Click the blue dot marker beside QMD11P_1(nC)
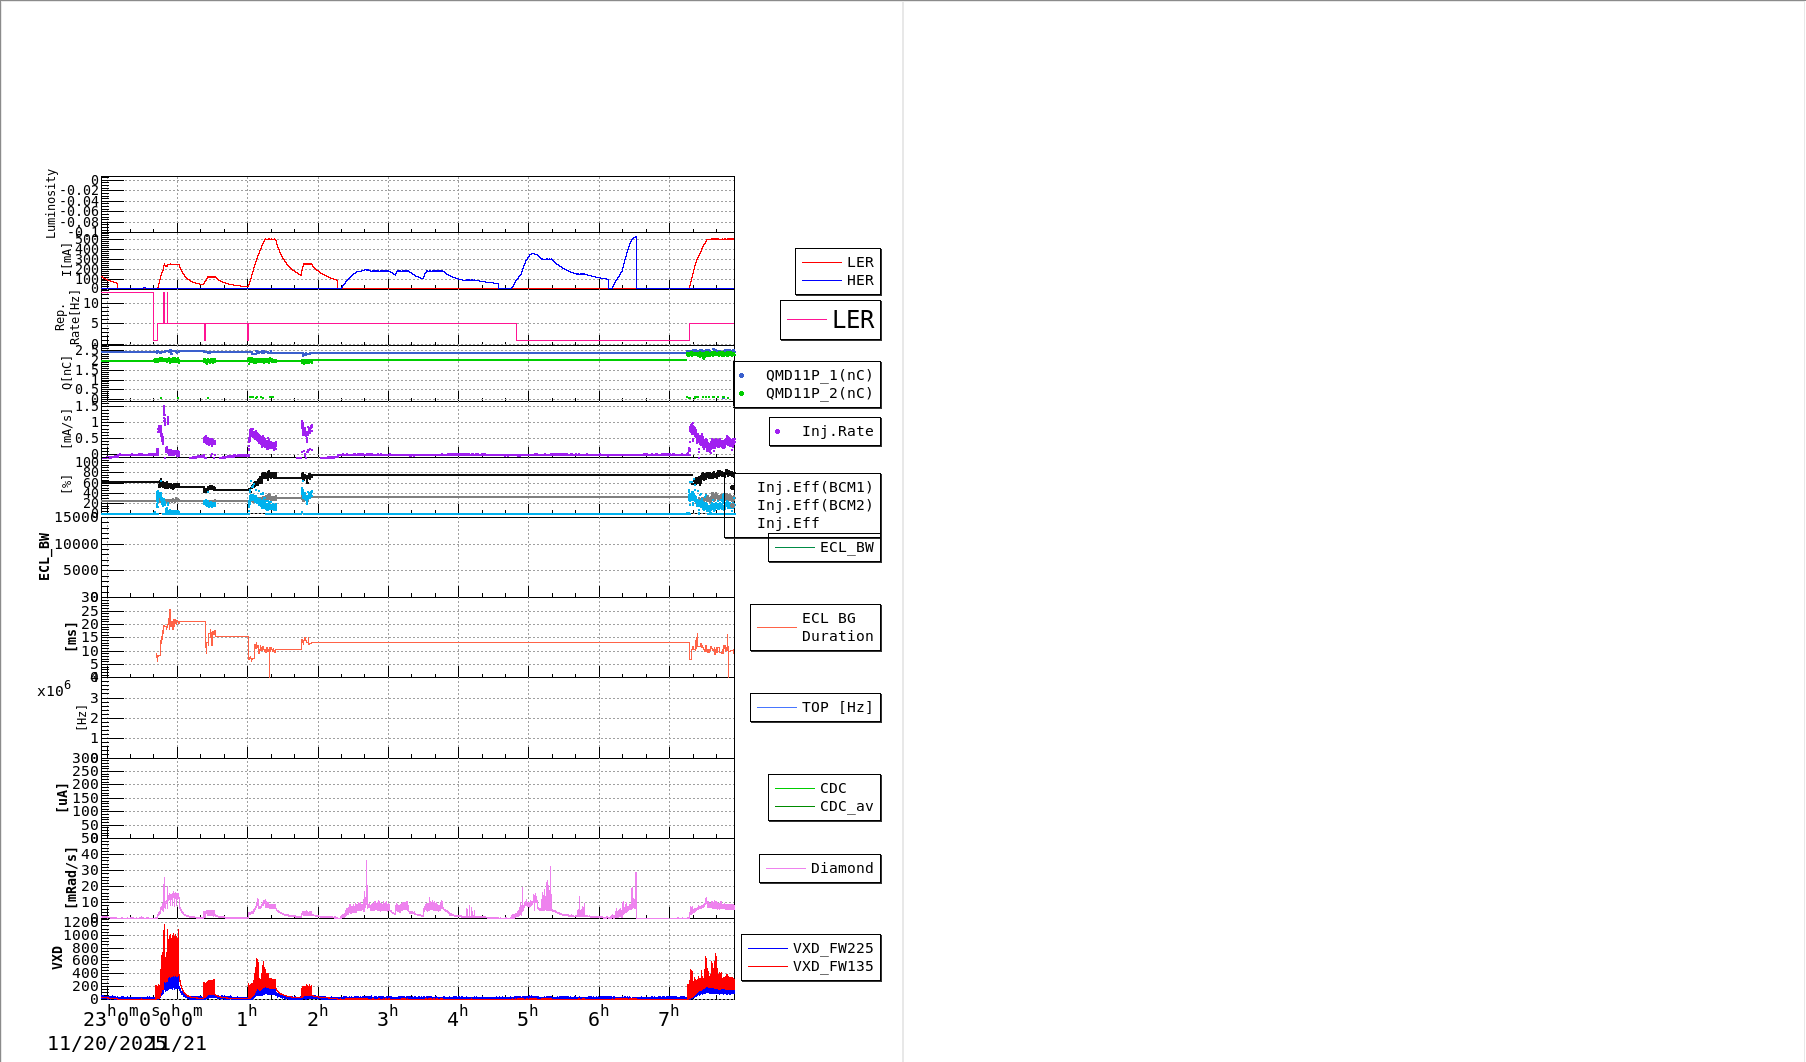1806x1062 pixels. 741,376
